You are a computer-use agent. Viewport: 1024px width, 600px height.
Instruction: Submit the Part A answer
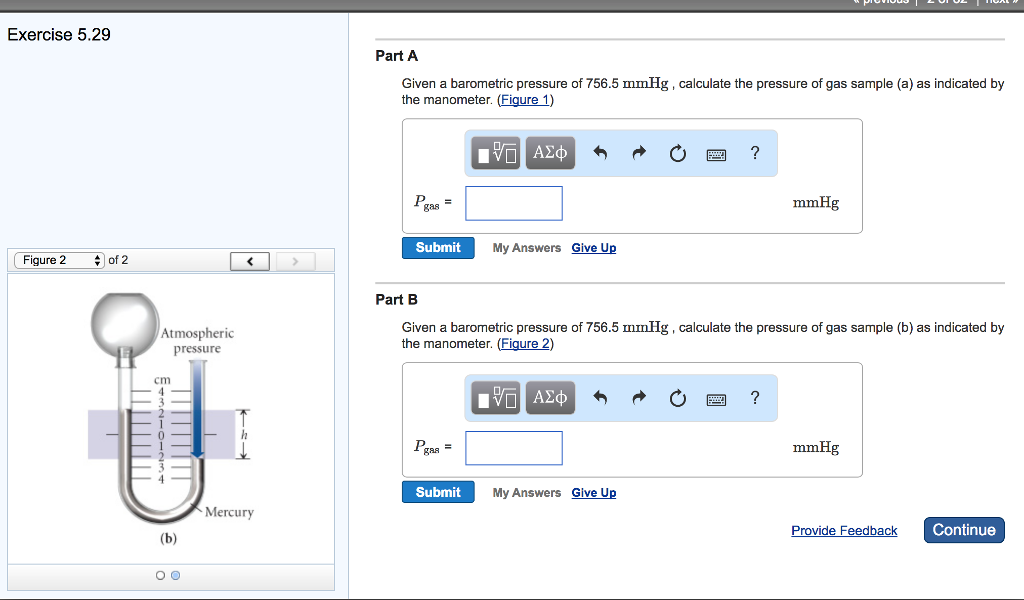(x=438, y=247)
